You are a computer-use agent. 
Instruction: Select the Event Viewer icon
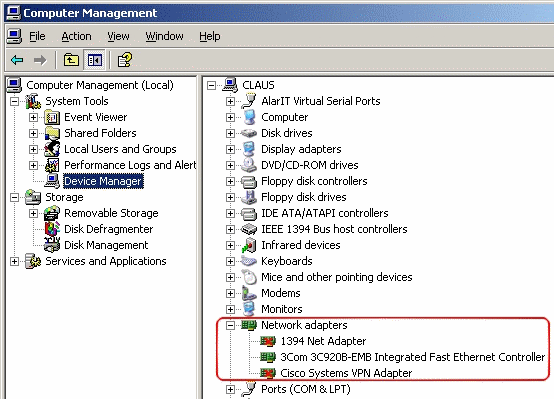click(52, 117)
